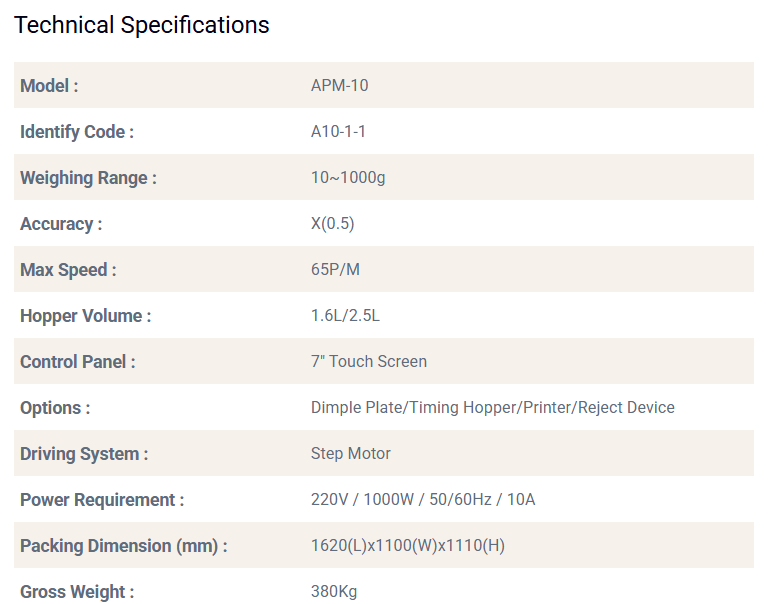Select the APM-10 model value
This screenshot has width=777, height=604.
coord(339,86)
